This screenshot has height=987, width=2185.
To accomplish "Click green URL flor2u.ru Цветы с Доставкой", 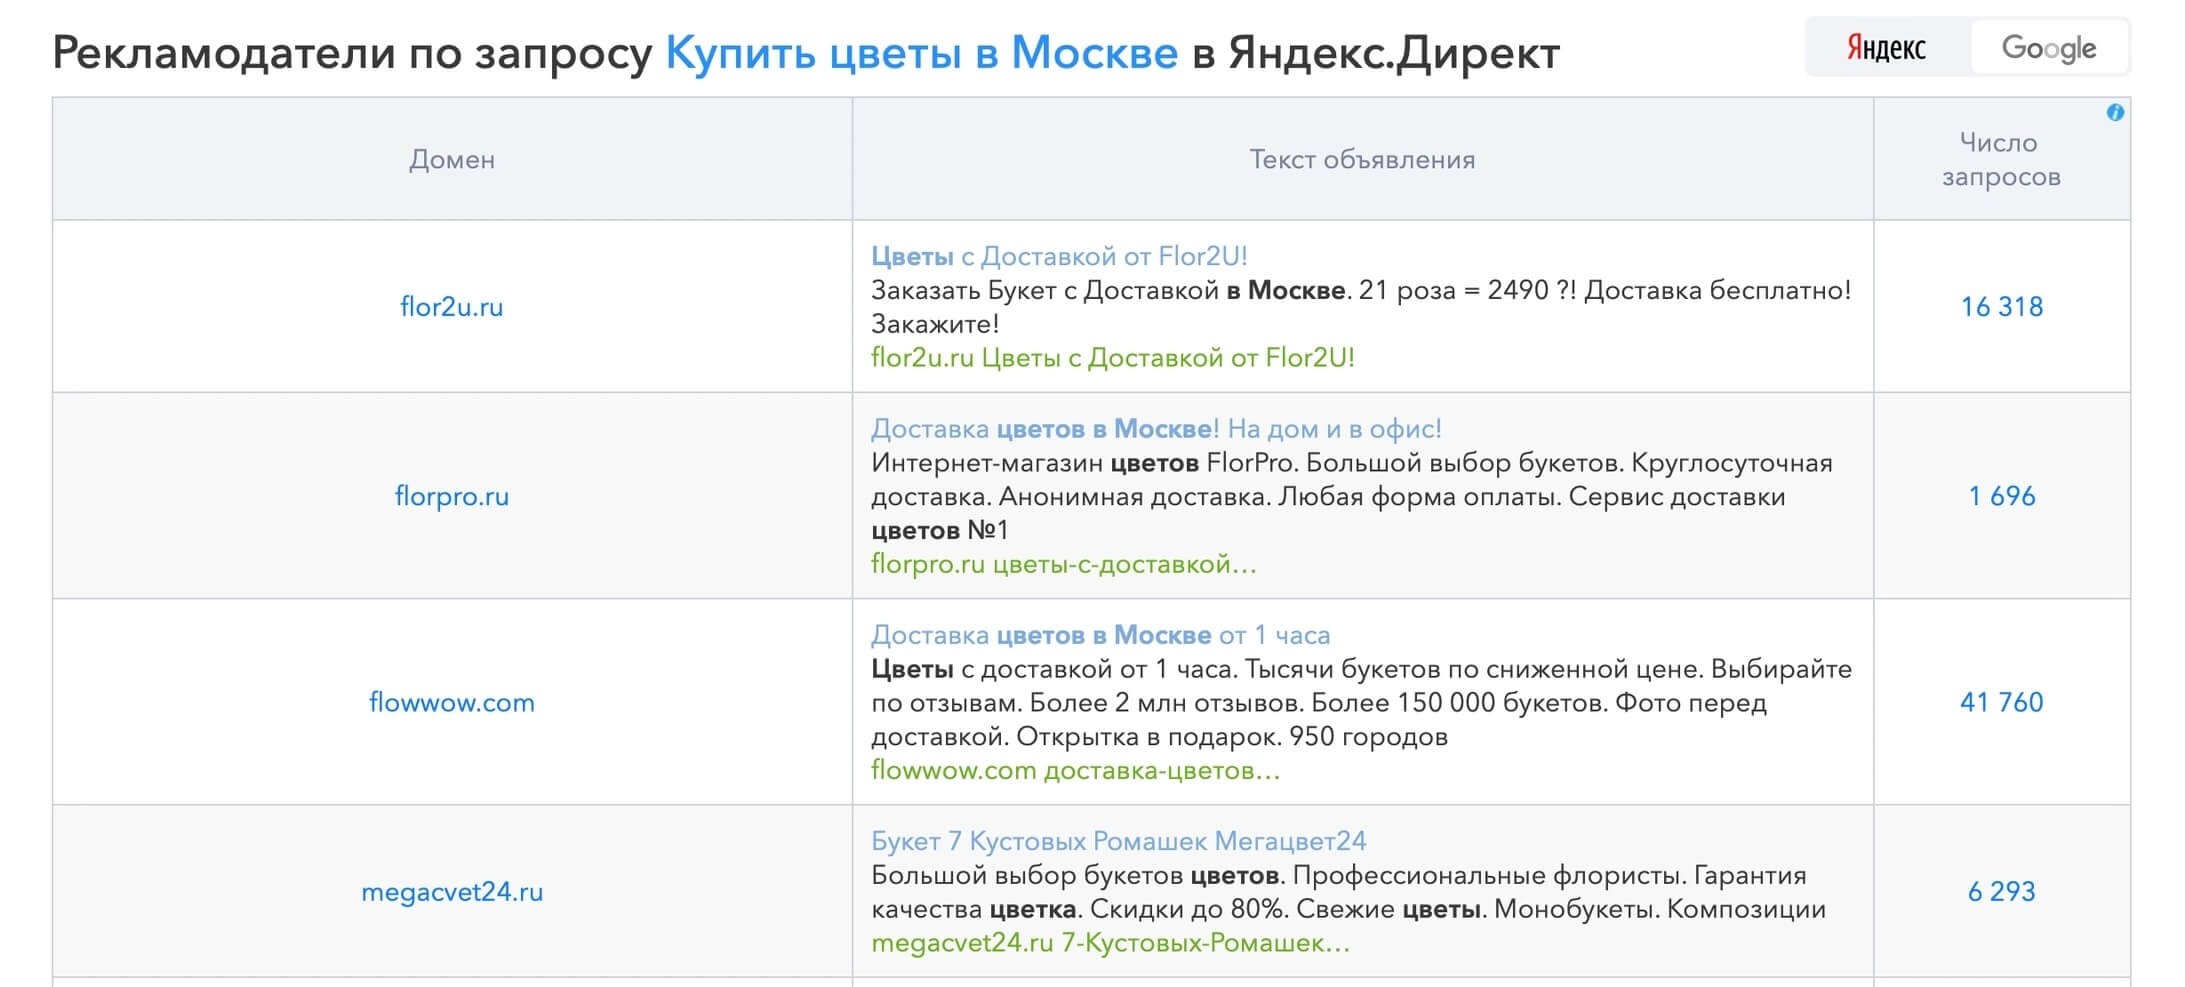I will pyautogui.click(x=1113, y=358).
